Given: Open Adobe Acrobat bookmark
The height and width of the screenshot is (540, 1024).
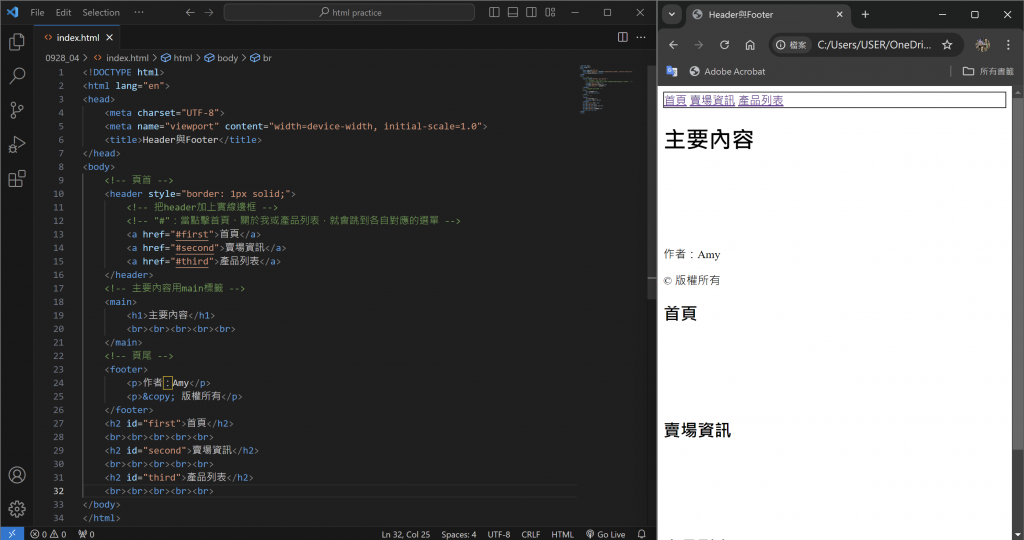Looking at the screenshot, I should click(727, 72).
